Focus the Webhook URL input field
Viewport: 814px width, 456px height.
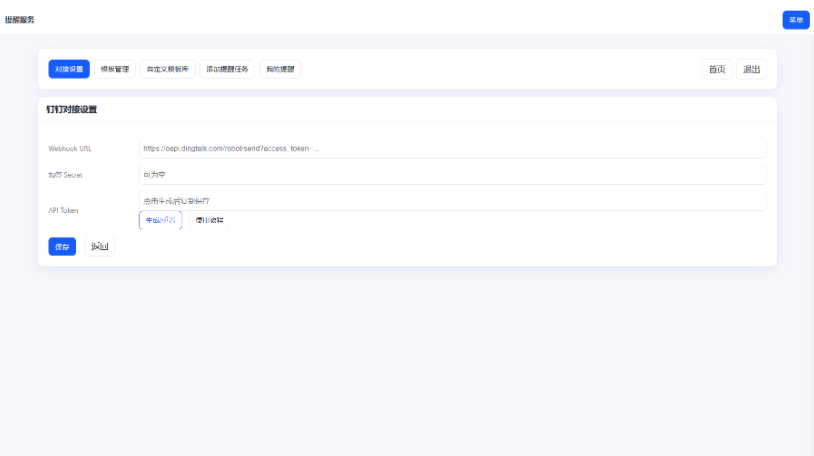pyautogui.click(x=452, y=148)
